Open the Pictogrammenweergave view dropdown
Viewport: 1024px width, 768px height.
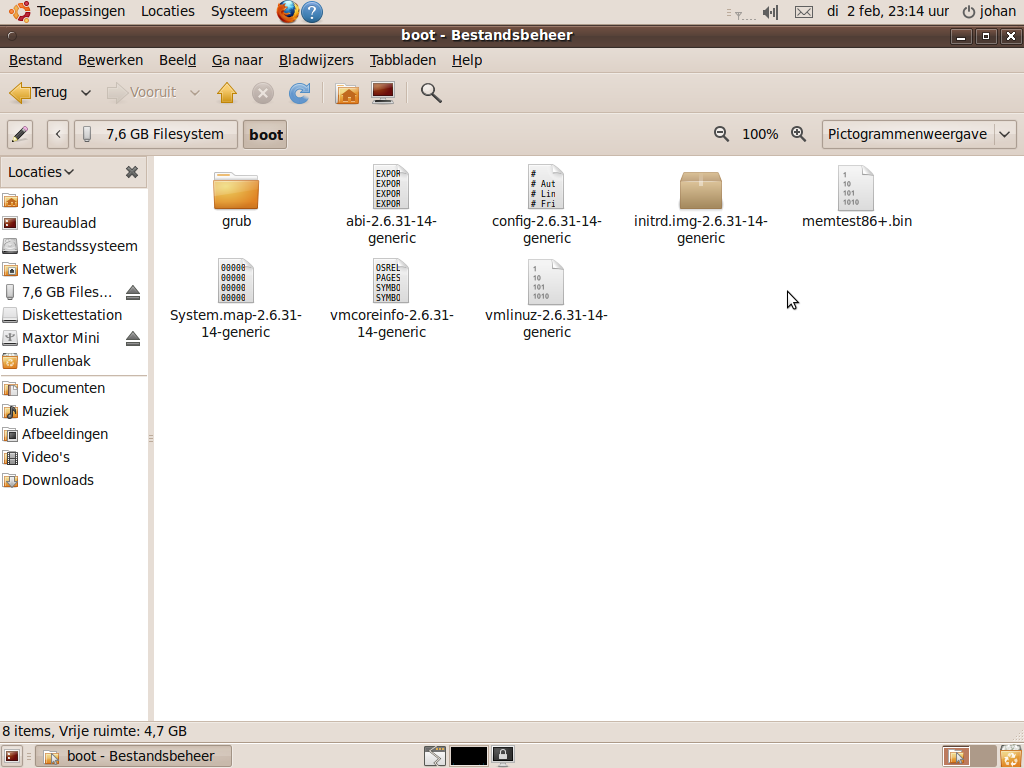[x=918, y=134]
